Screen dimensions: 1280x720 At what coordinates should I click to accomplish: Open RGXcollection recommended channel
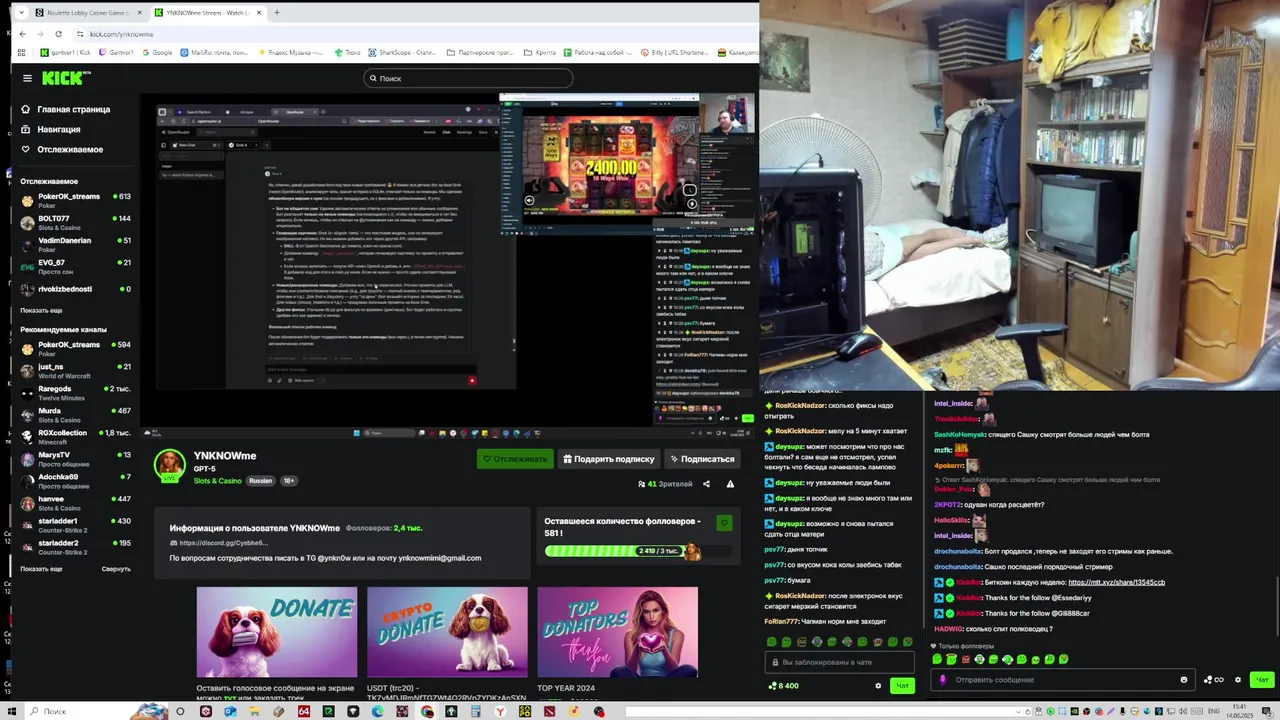76,436
